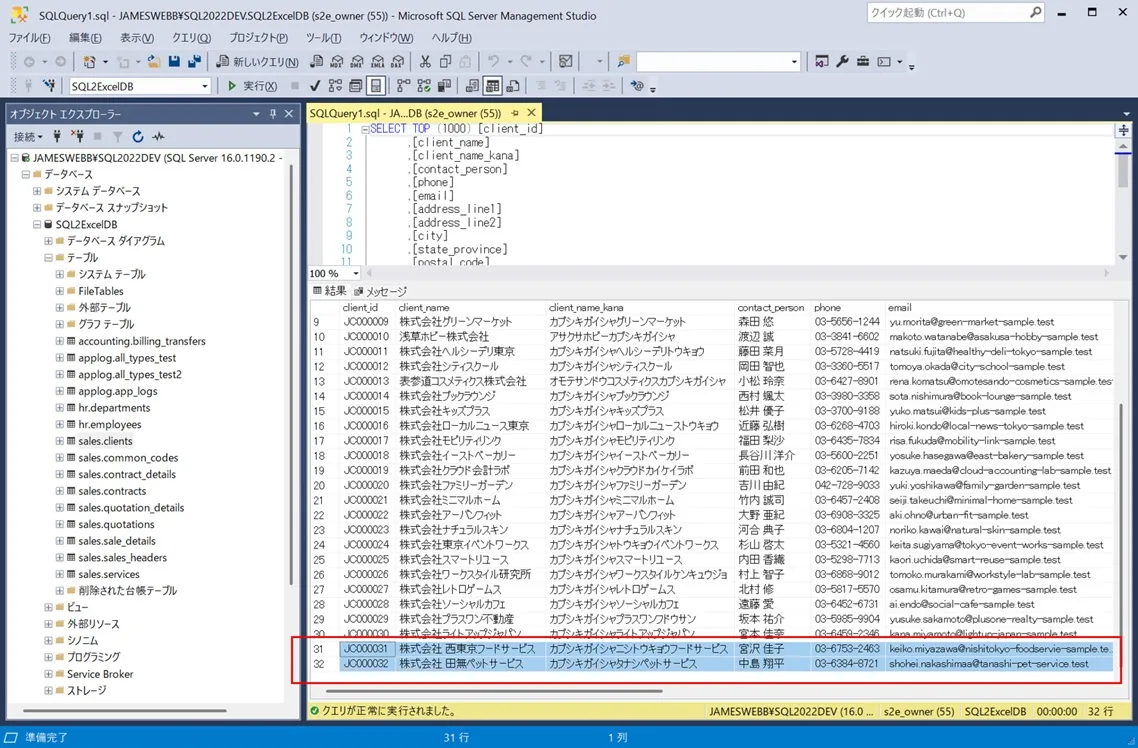Click the XMLA query icon
1138x748 pixels.
378,62
